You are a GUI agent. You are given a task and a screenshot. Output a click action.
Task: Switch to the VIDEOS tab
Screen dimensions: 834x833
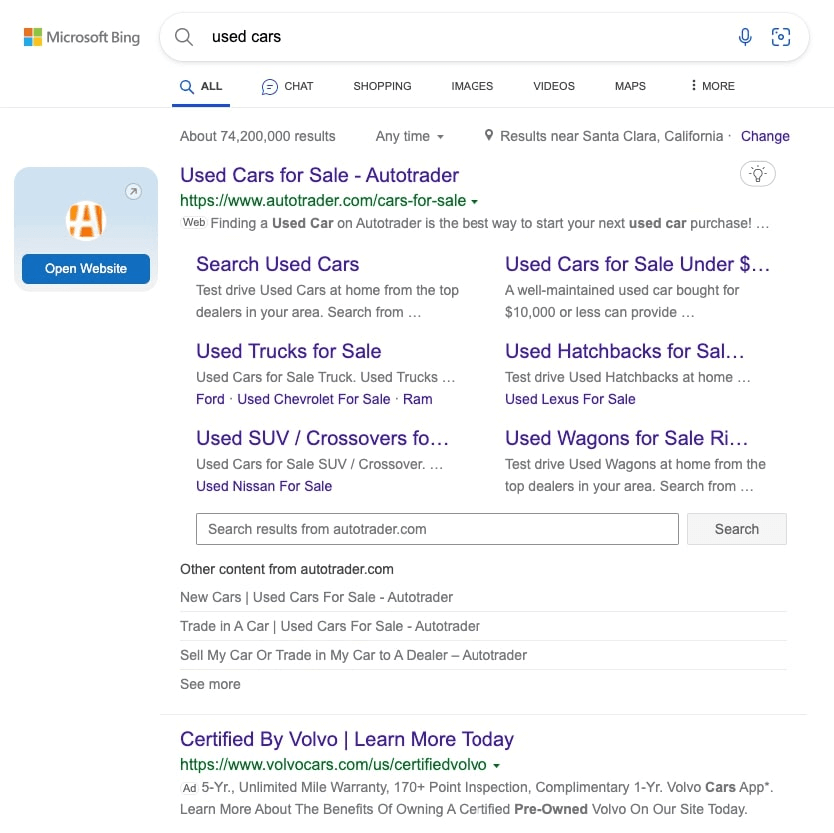tap(554, 86)
